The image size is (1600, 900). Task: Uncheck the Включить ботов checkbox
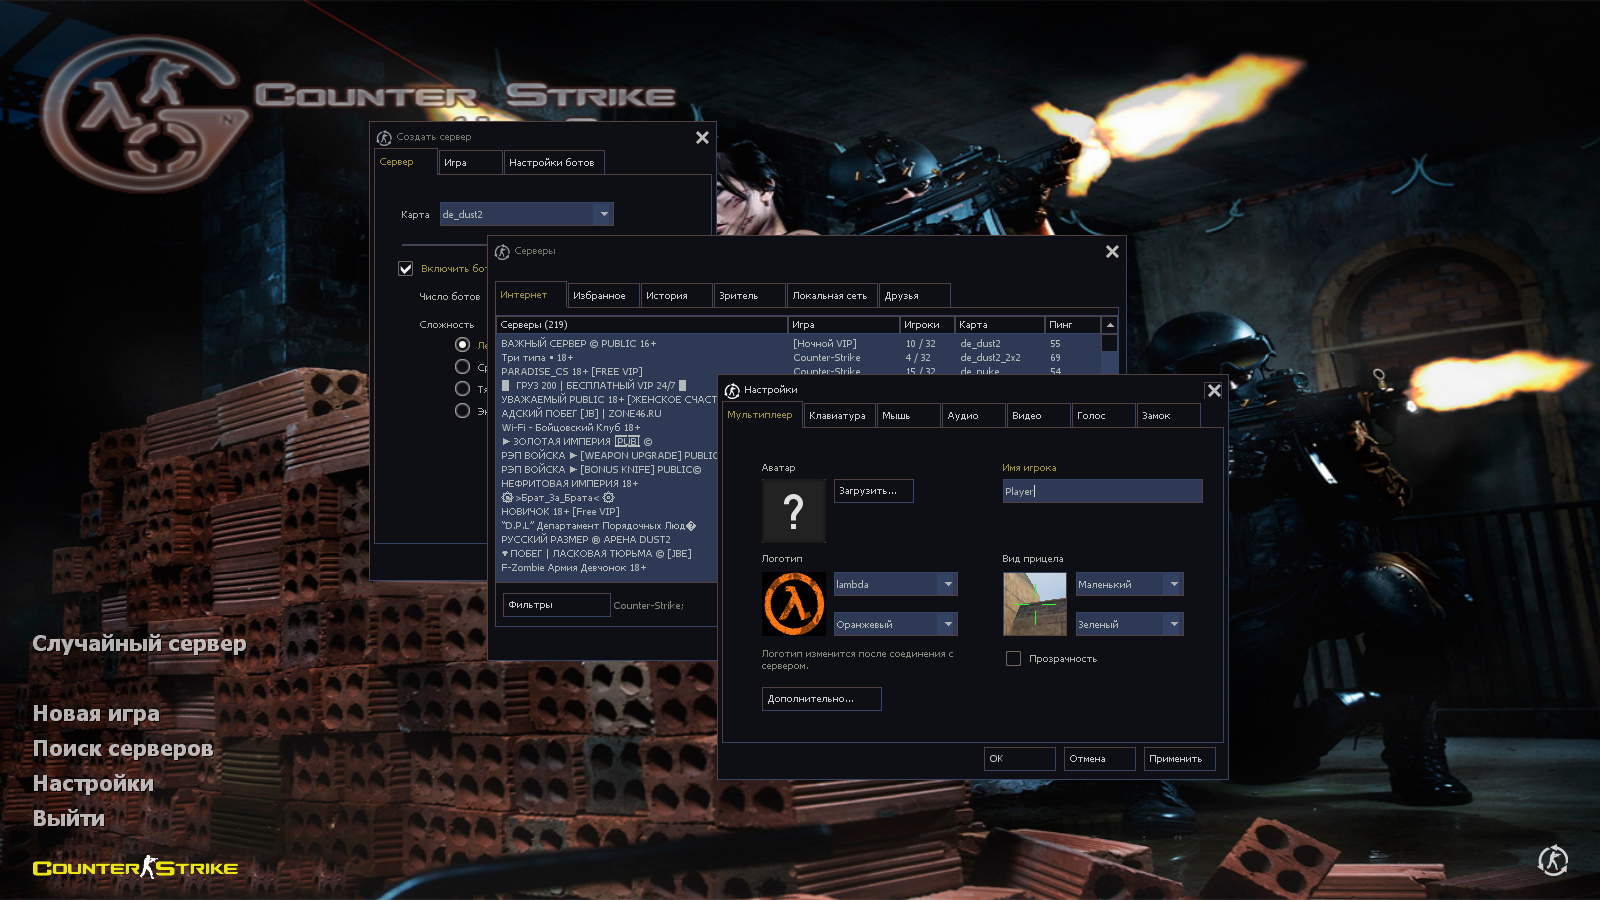406,269
